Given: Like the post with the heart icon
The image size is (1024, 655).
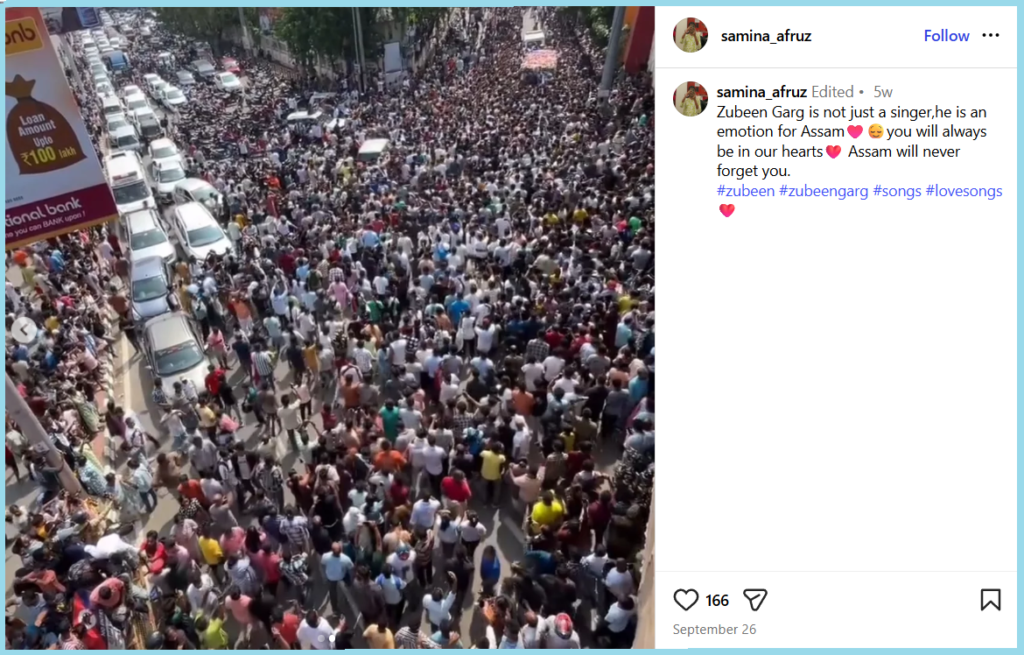Looking at the screenshot, I should 686,599.
